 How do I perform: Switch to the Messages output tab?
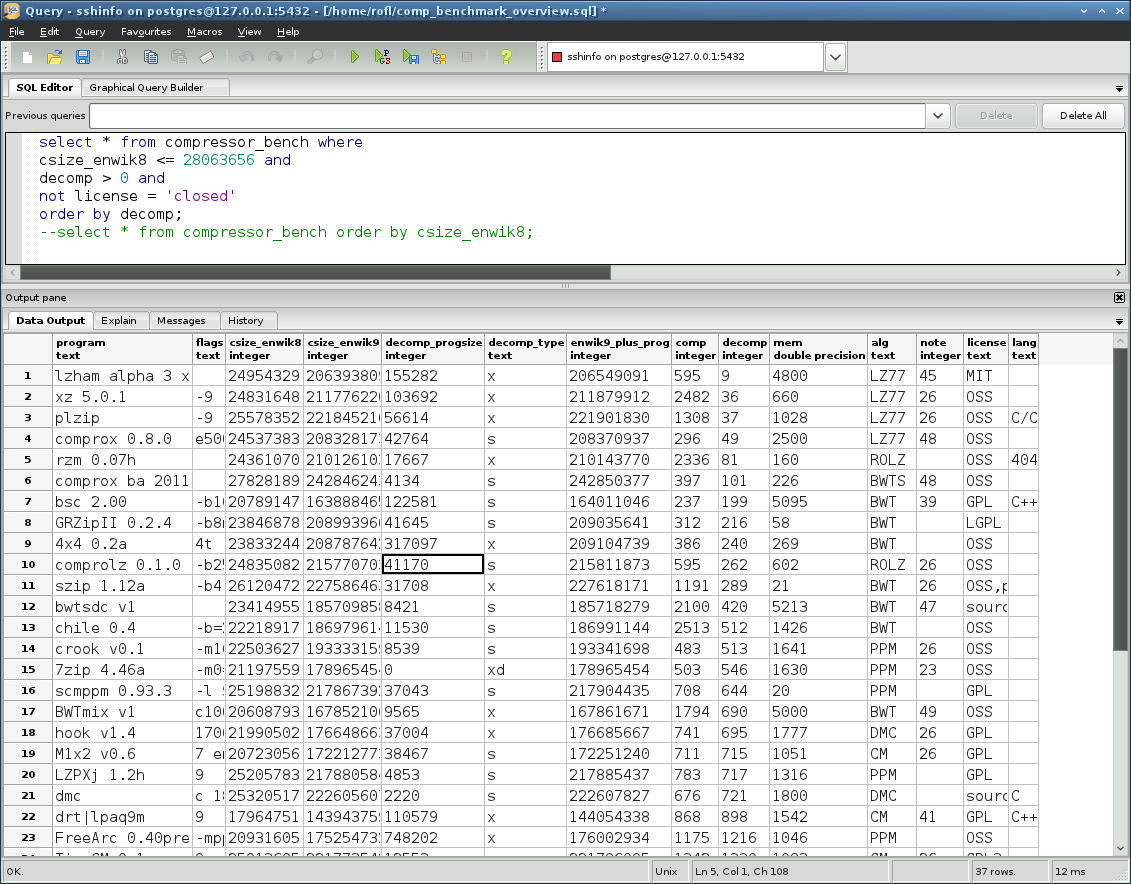181,320
